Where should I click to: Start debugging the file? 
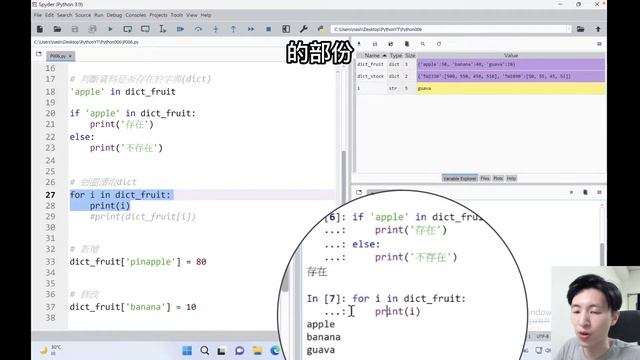(x=180, y=29)
